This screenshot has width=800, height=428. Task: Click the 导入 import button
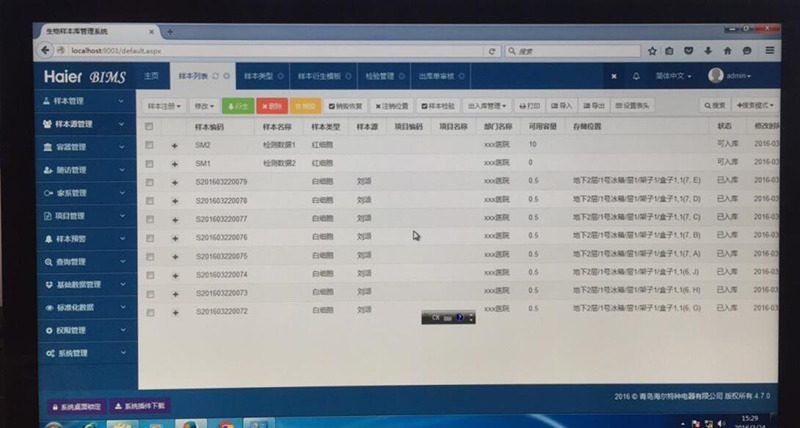(x=562, y=105)
